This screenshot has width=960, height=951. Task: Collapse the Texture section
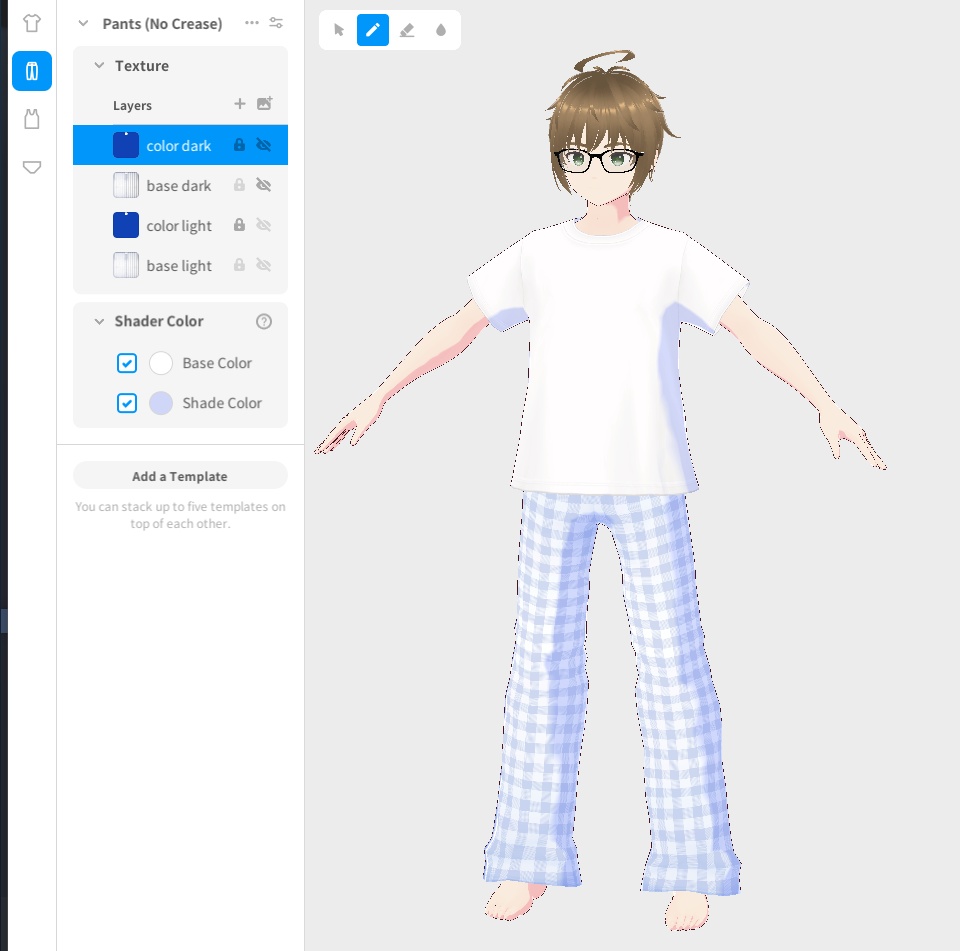(x=98, y=66)
